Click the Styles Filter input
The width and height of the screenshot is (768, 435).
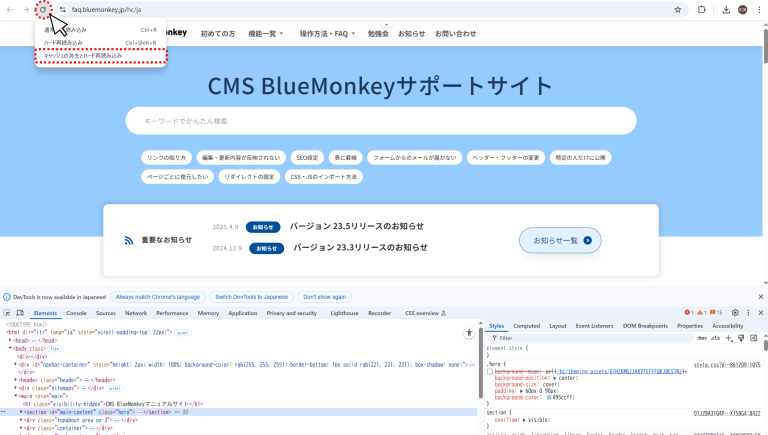592,338
